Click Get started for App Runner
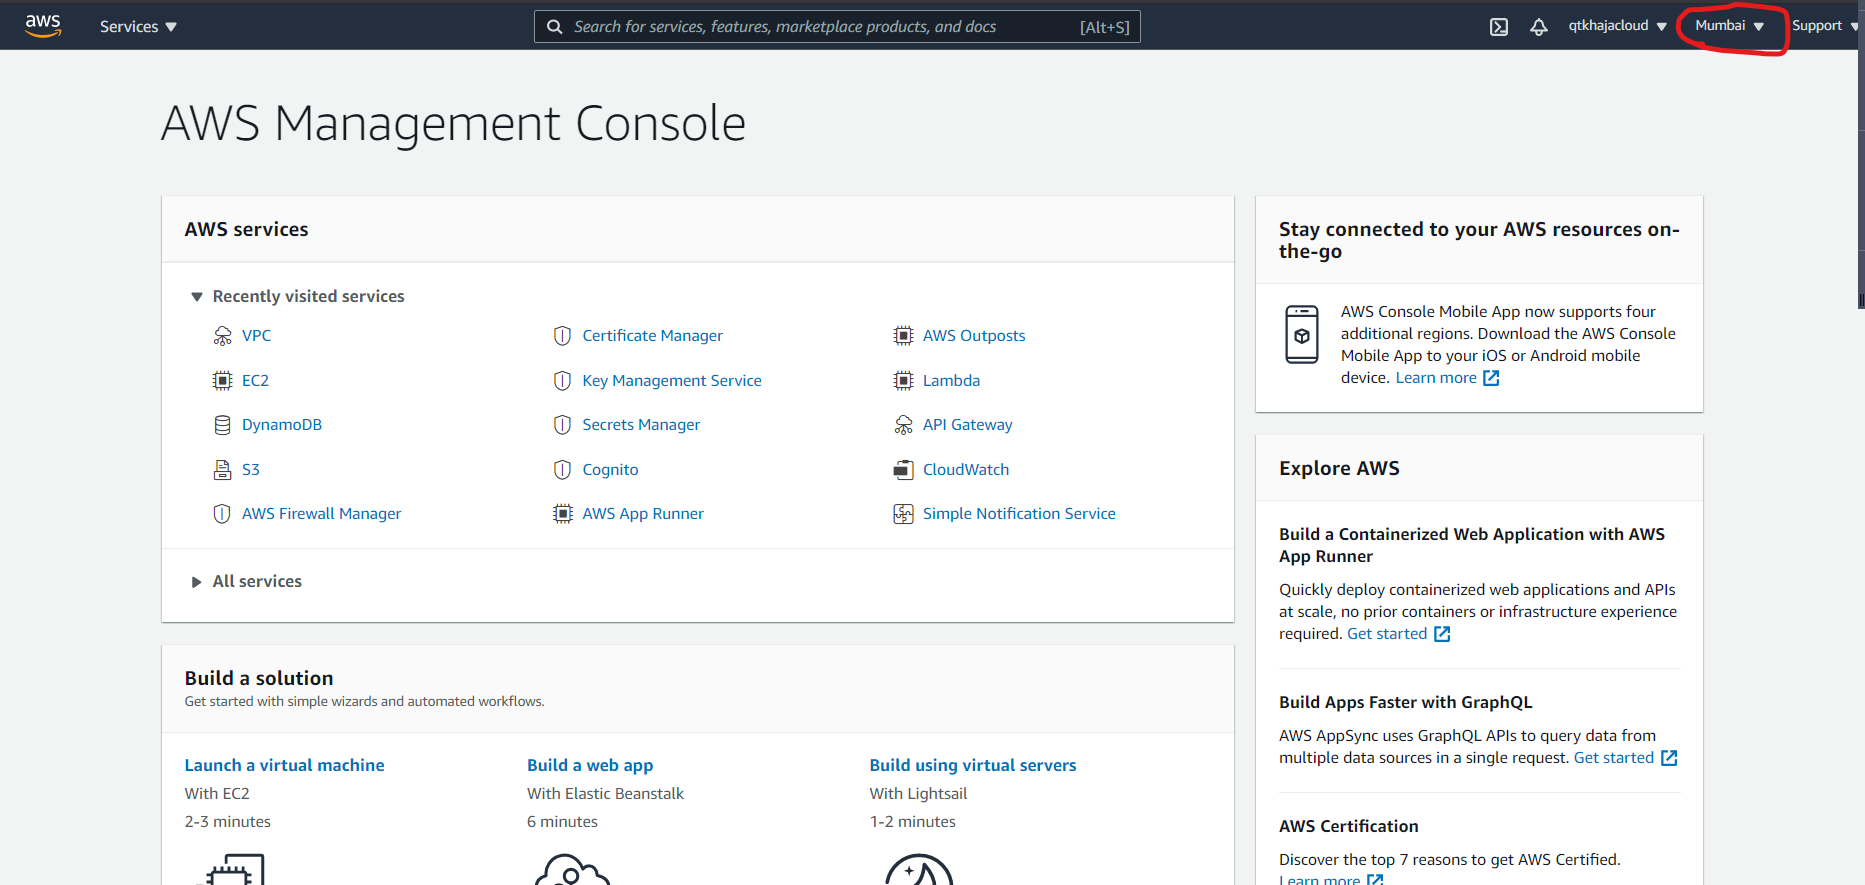The image size is (1865, 885). point(1398,634)
